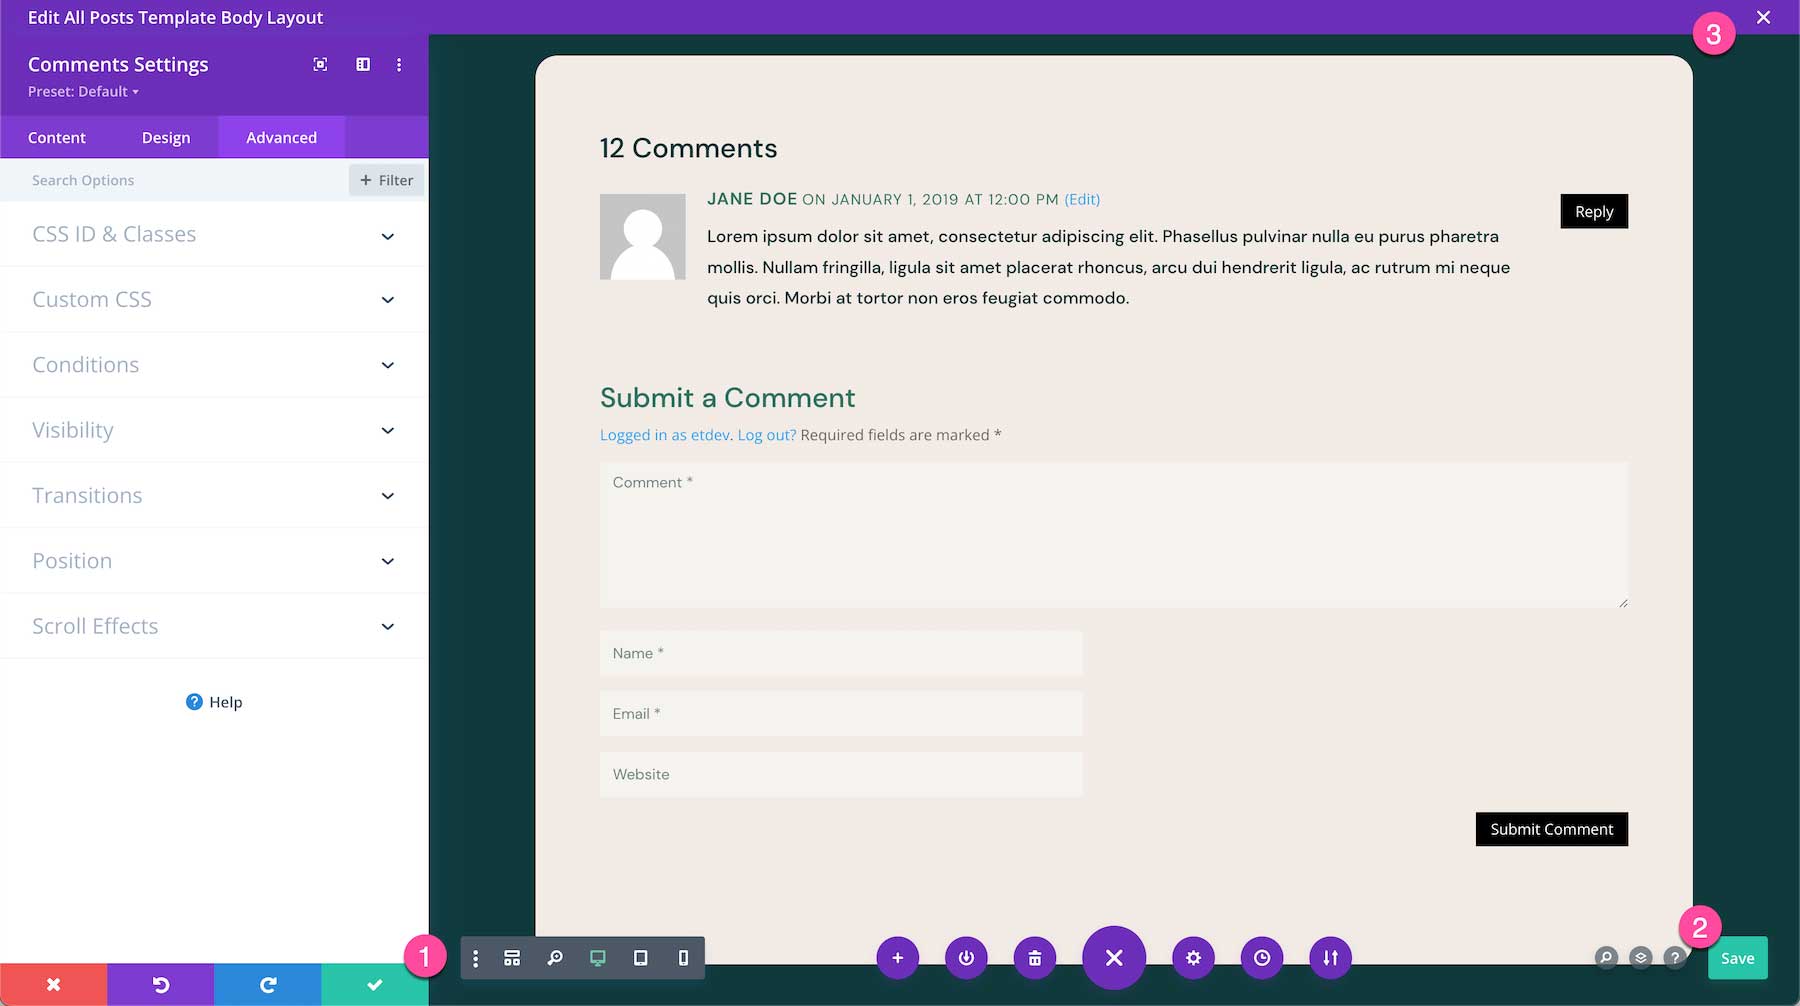The height and width of the screenshot is (1006, 1800).
Task: Click Jane Doe's avatar thumbnail
Action: [643, 237]
